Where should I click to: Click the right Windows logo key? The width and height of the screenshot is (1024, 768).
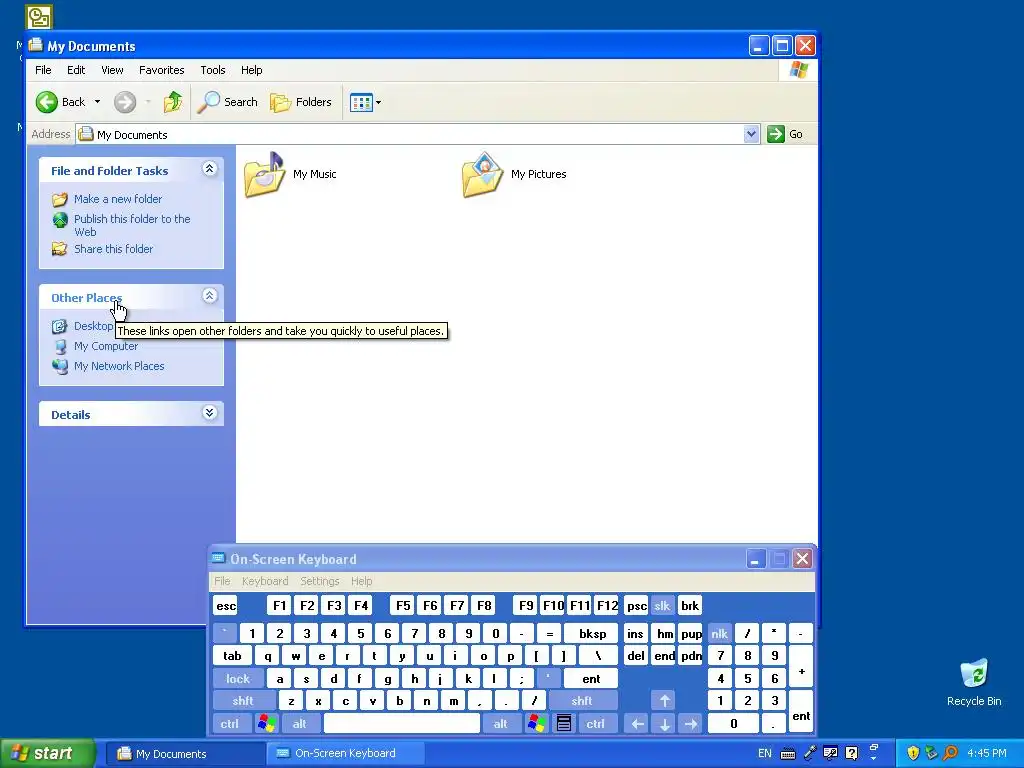point(537,724)
